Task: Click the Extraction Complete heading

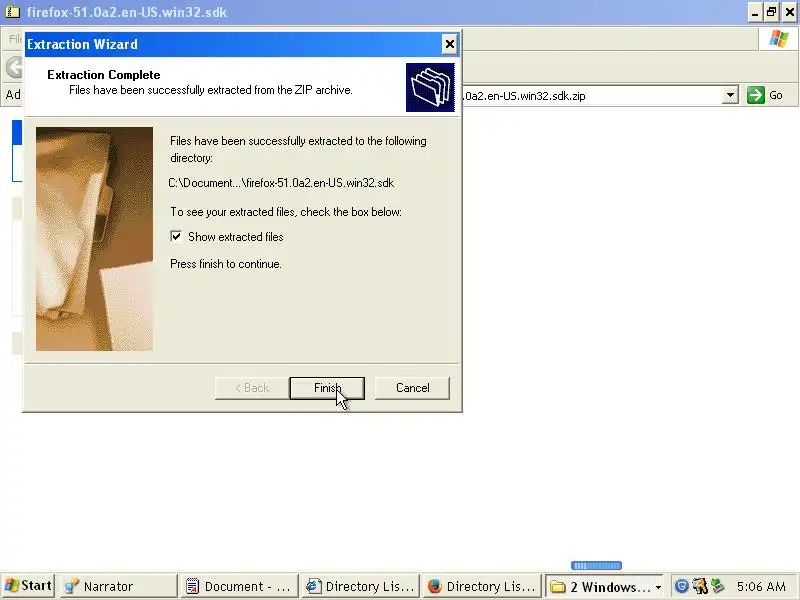Action: (x=104, y=75)
